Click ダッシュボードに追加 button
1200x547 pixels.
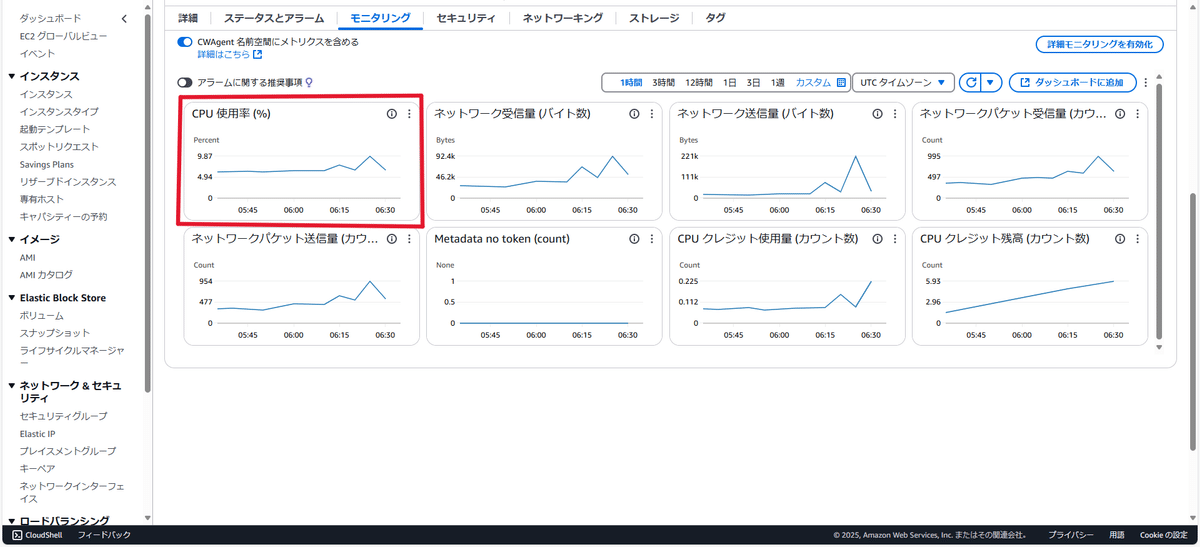[1072, 83]
